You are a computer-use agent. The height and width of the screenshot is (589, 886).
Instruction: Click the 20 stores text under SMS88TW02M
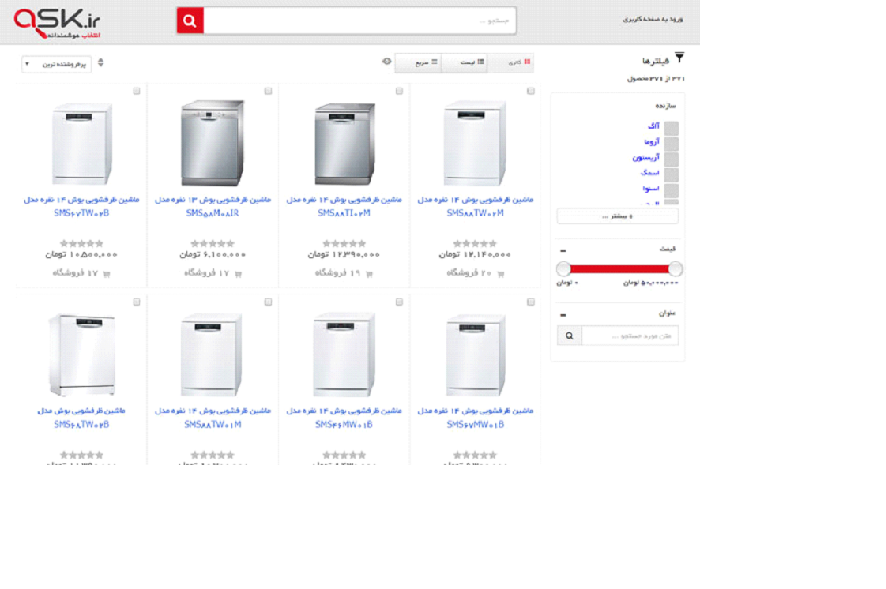(469, 274)
